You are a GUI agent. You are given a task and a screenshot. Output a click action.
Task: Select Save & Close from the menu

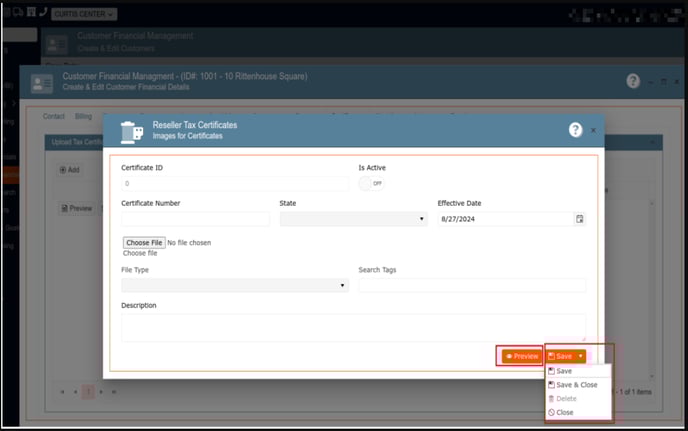576,384
